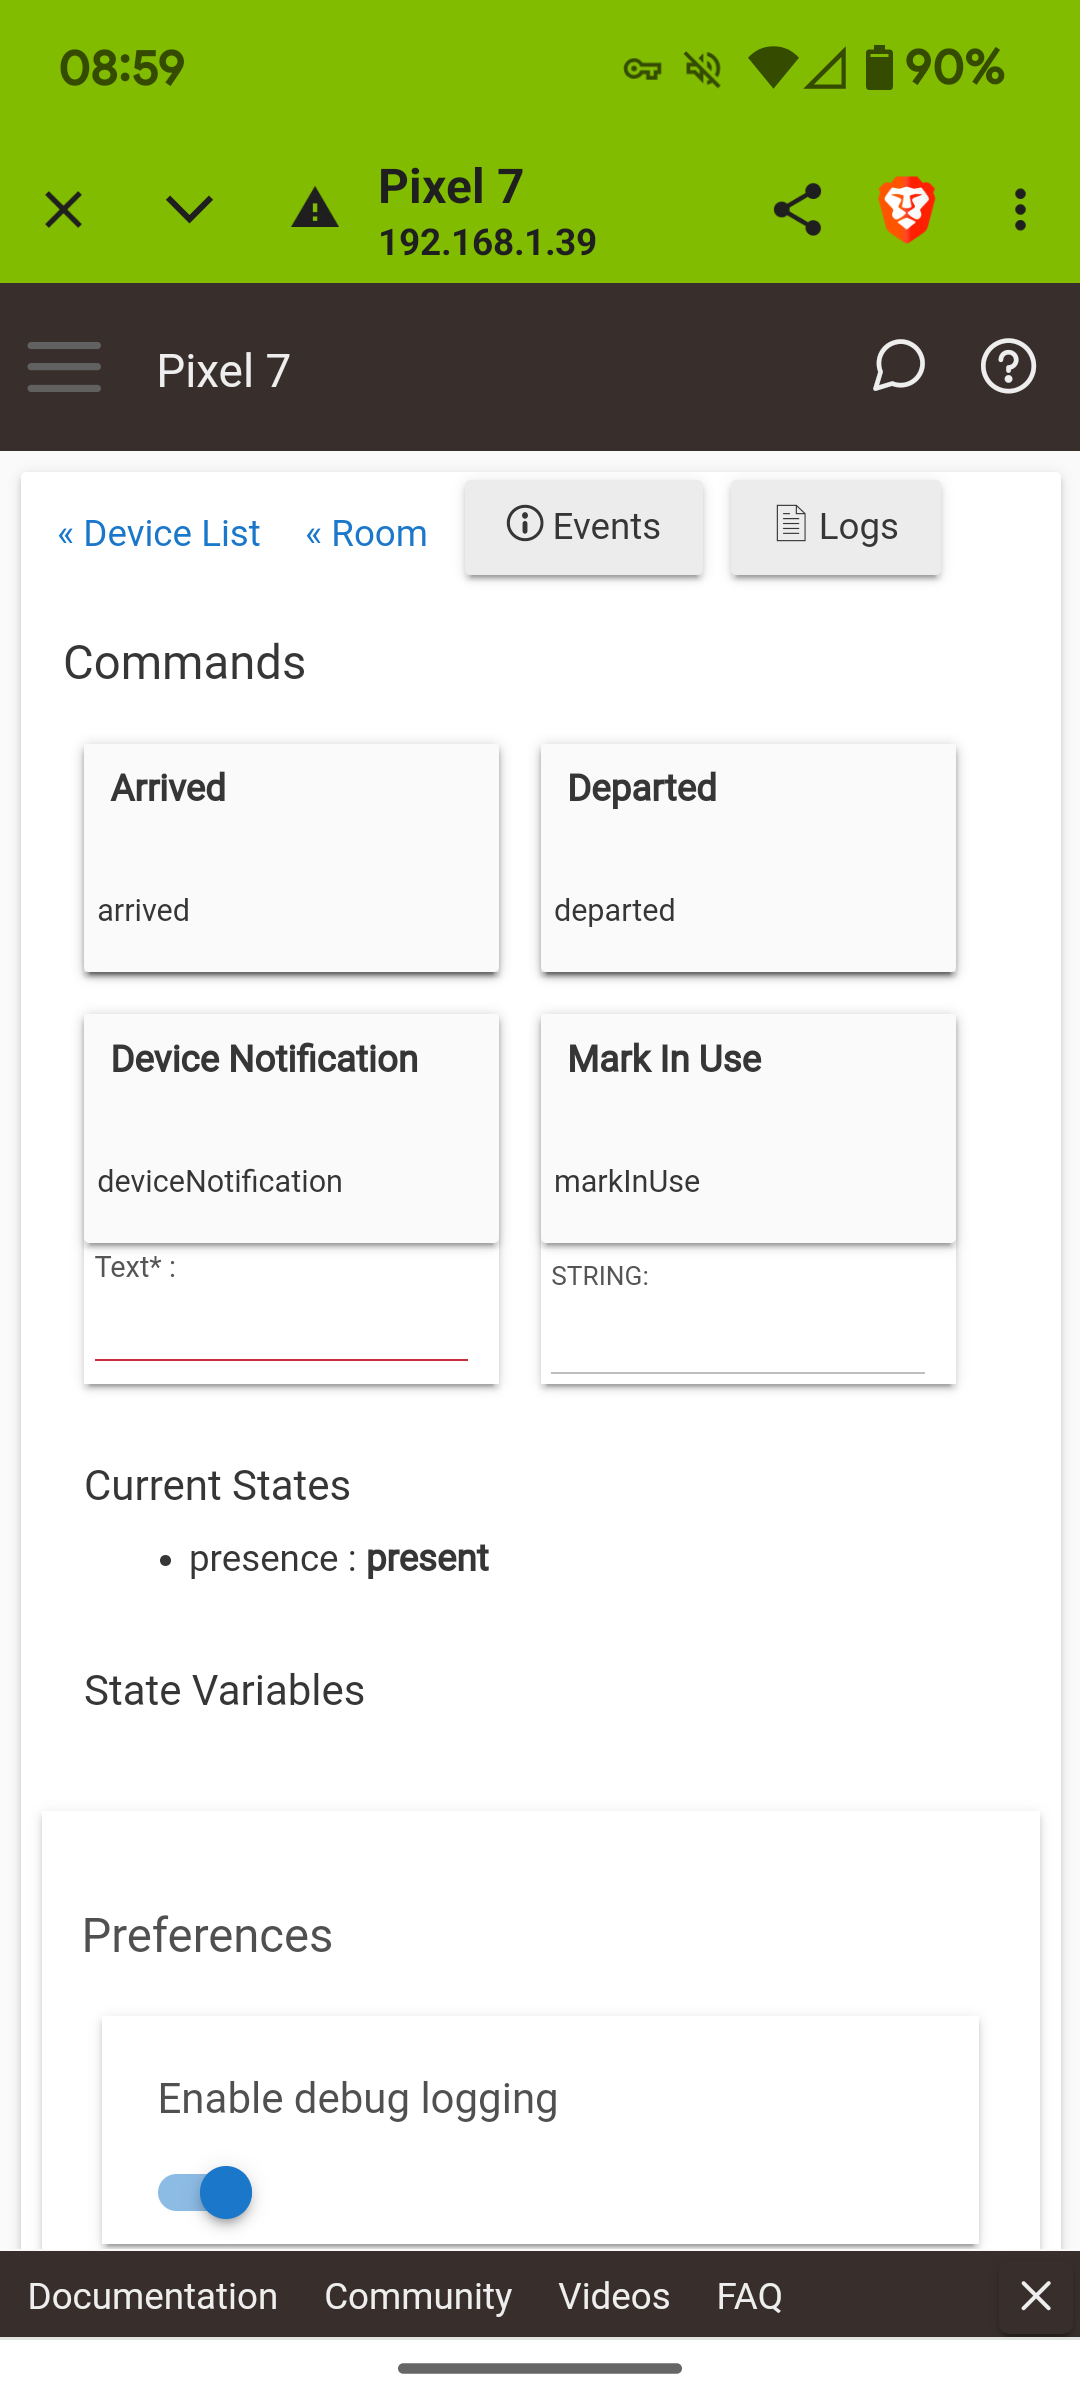Open the browser three-dot overflow menu
The image size is (1080, 2400).
pos(1020,210)
